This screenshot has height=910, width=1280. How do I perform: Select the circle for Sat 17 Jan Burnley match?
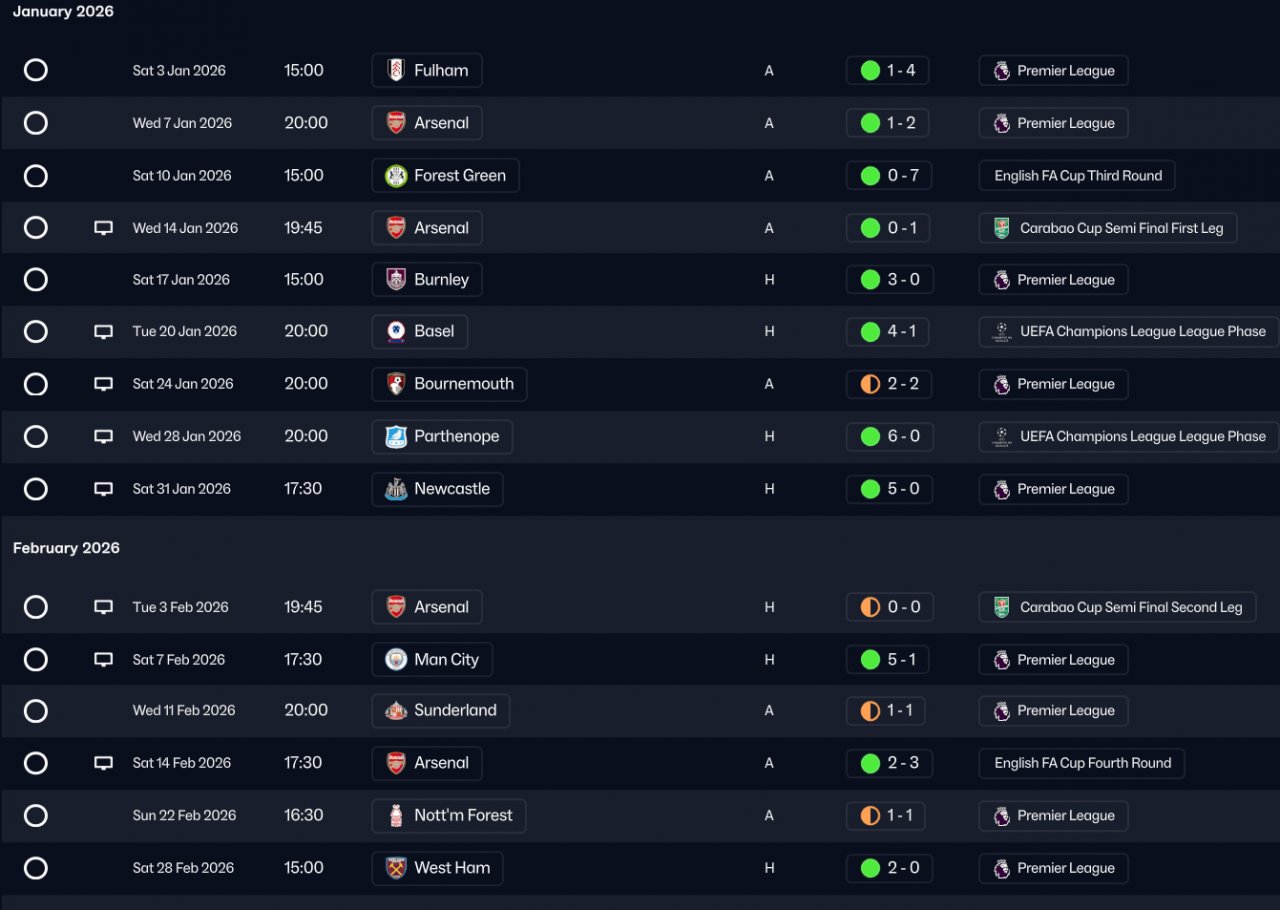[36, 280]
